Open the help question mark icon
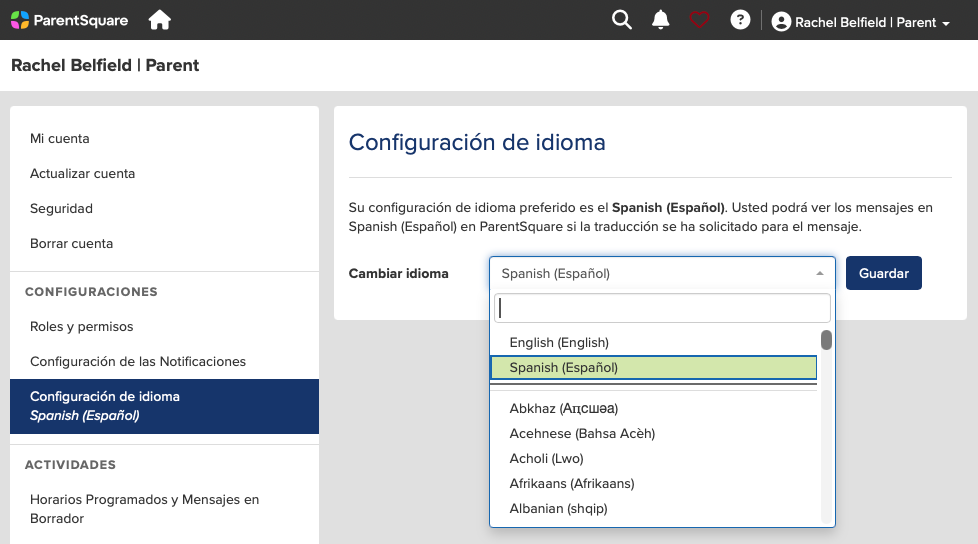Viewport: 978px width, 544px height. tap(740, 20)
